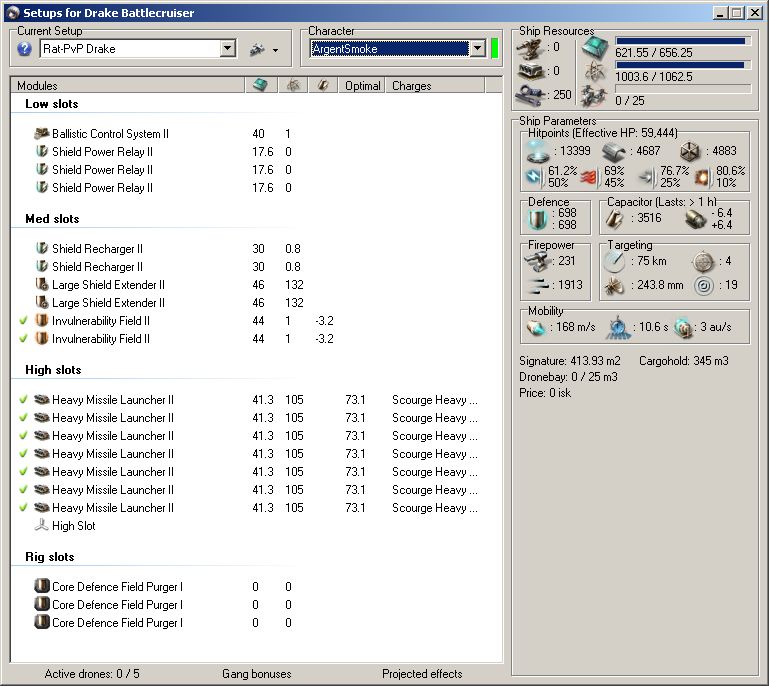Click the CPU usage progress bar
The height and width of the screenshot is (686, 769).
(683, 41)
